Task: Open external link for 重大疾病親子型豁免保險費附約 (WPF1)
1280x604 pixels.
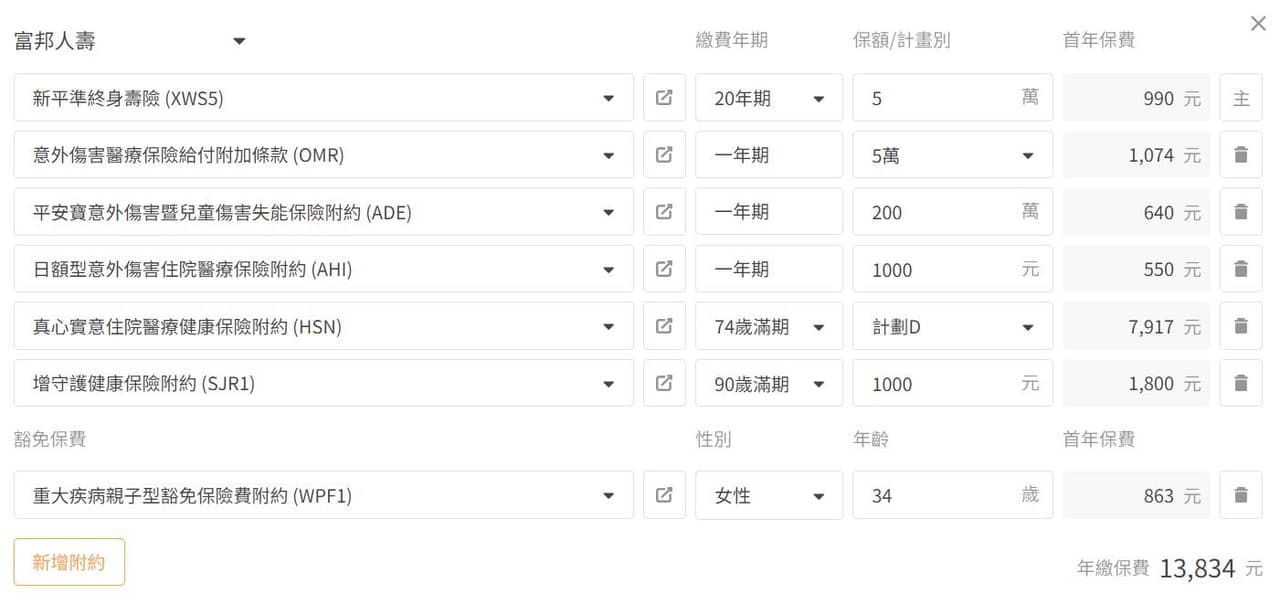Action: pos(664,495)
